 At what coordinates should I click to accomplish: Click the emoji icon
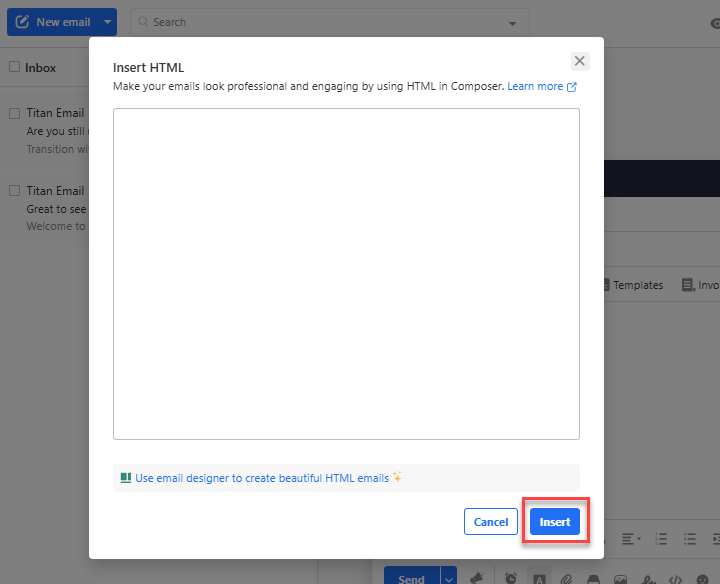[x=703, y=579]
